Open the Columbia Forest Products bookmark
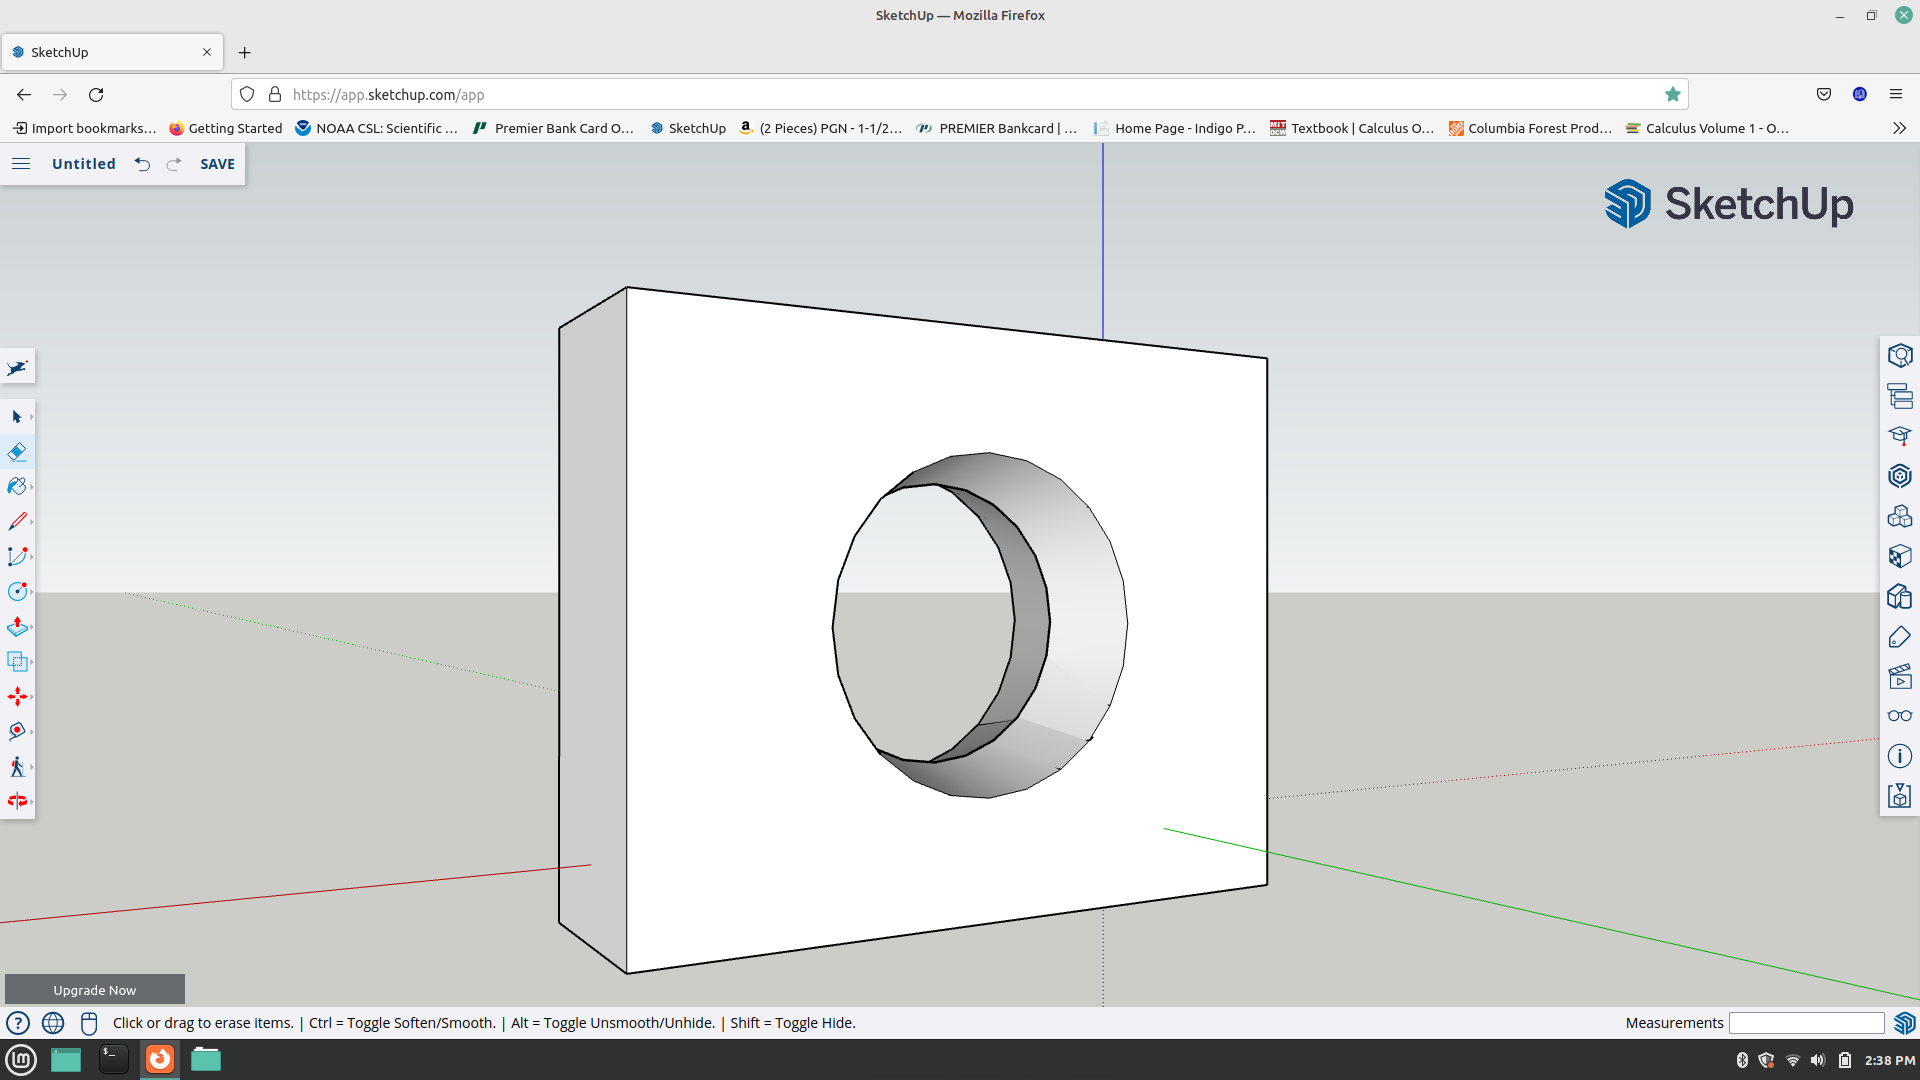 [x=1530, y=128]
